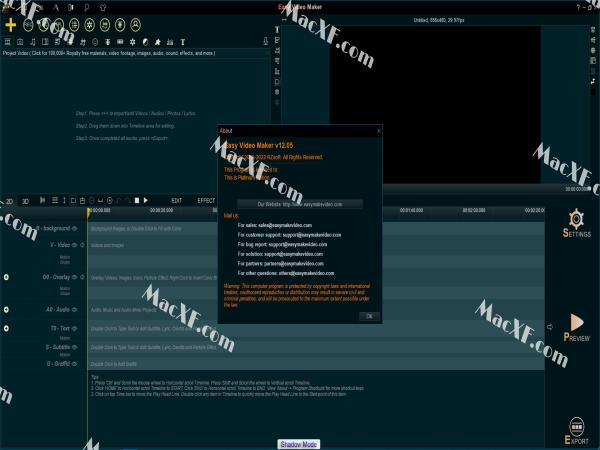The image size is (600, 450).
Task: Switch to the 3D timeline tab
Action: click(x=25, y=201)
